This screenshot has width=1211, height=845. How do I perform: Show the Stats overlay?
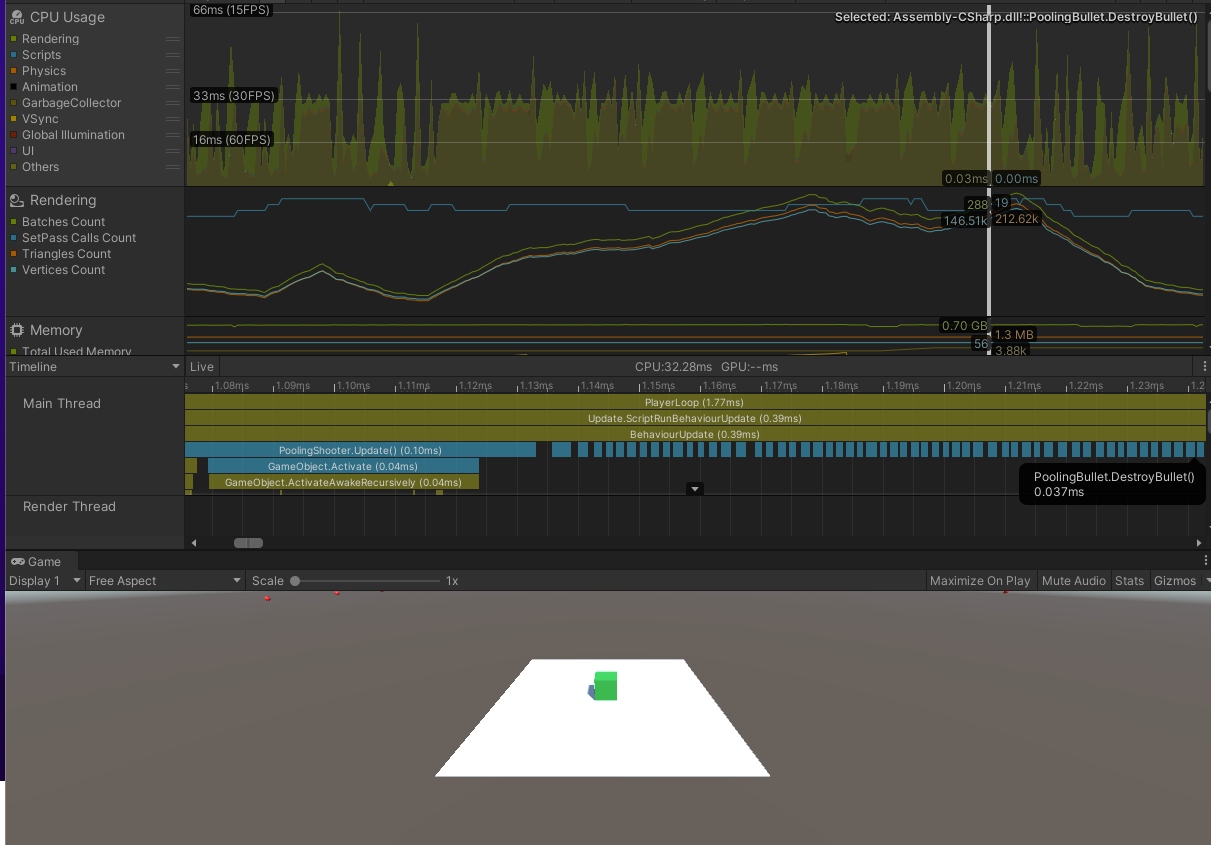(x=1129, y=581)
